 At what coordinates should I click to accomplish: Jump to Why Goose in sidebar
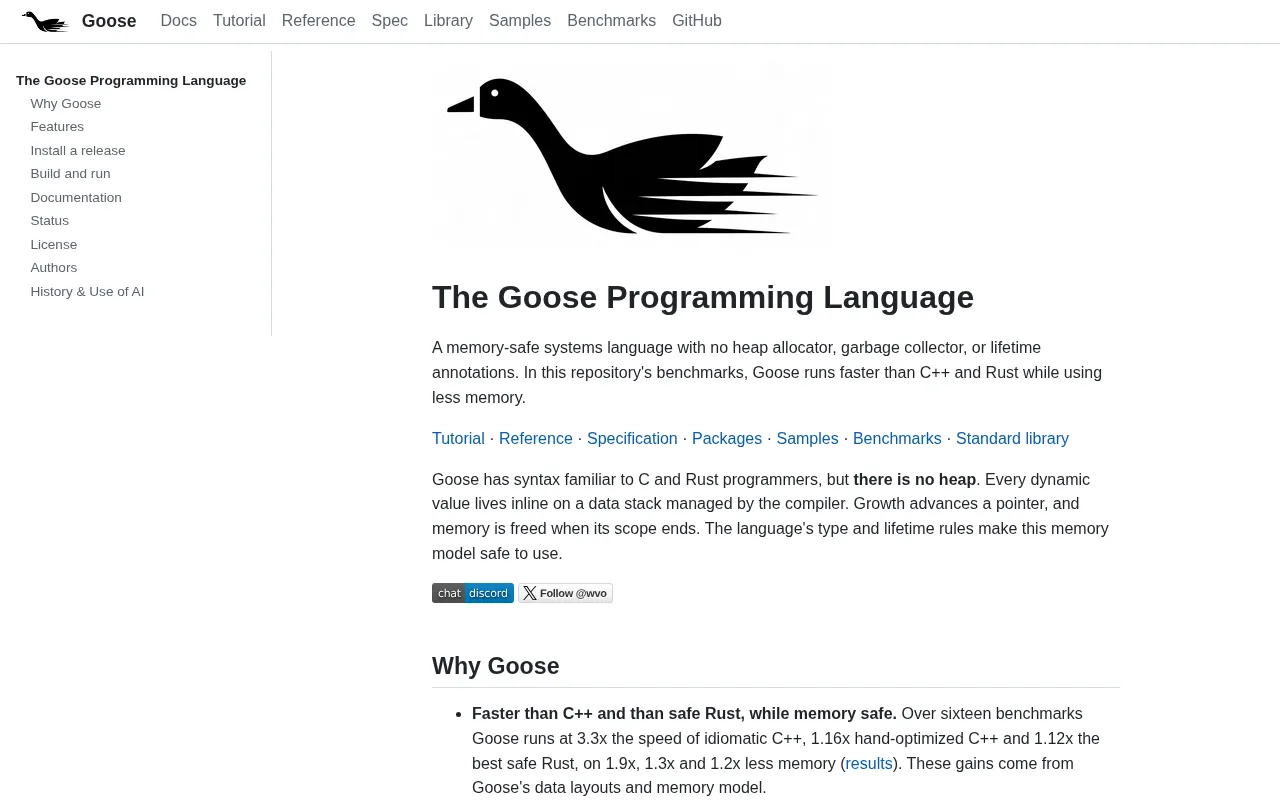tap(66, 104)
